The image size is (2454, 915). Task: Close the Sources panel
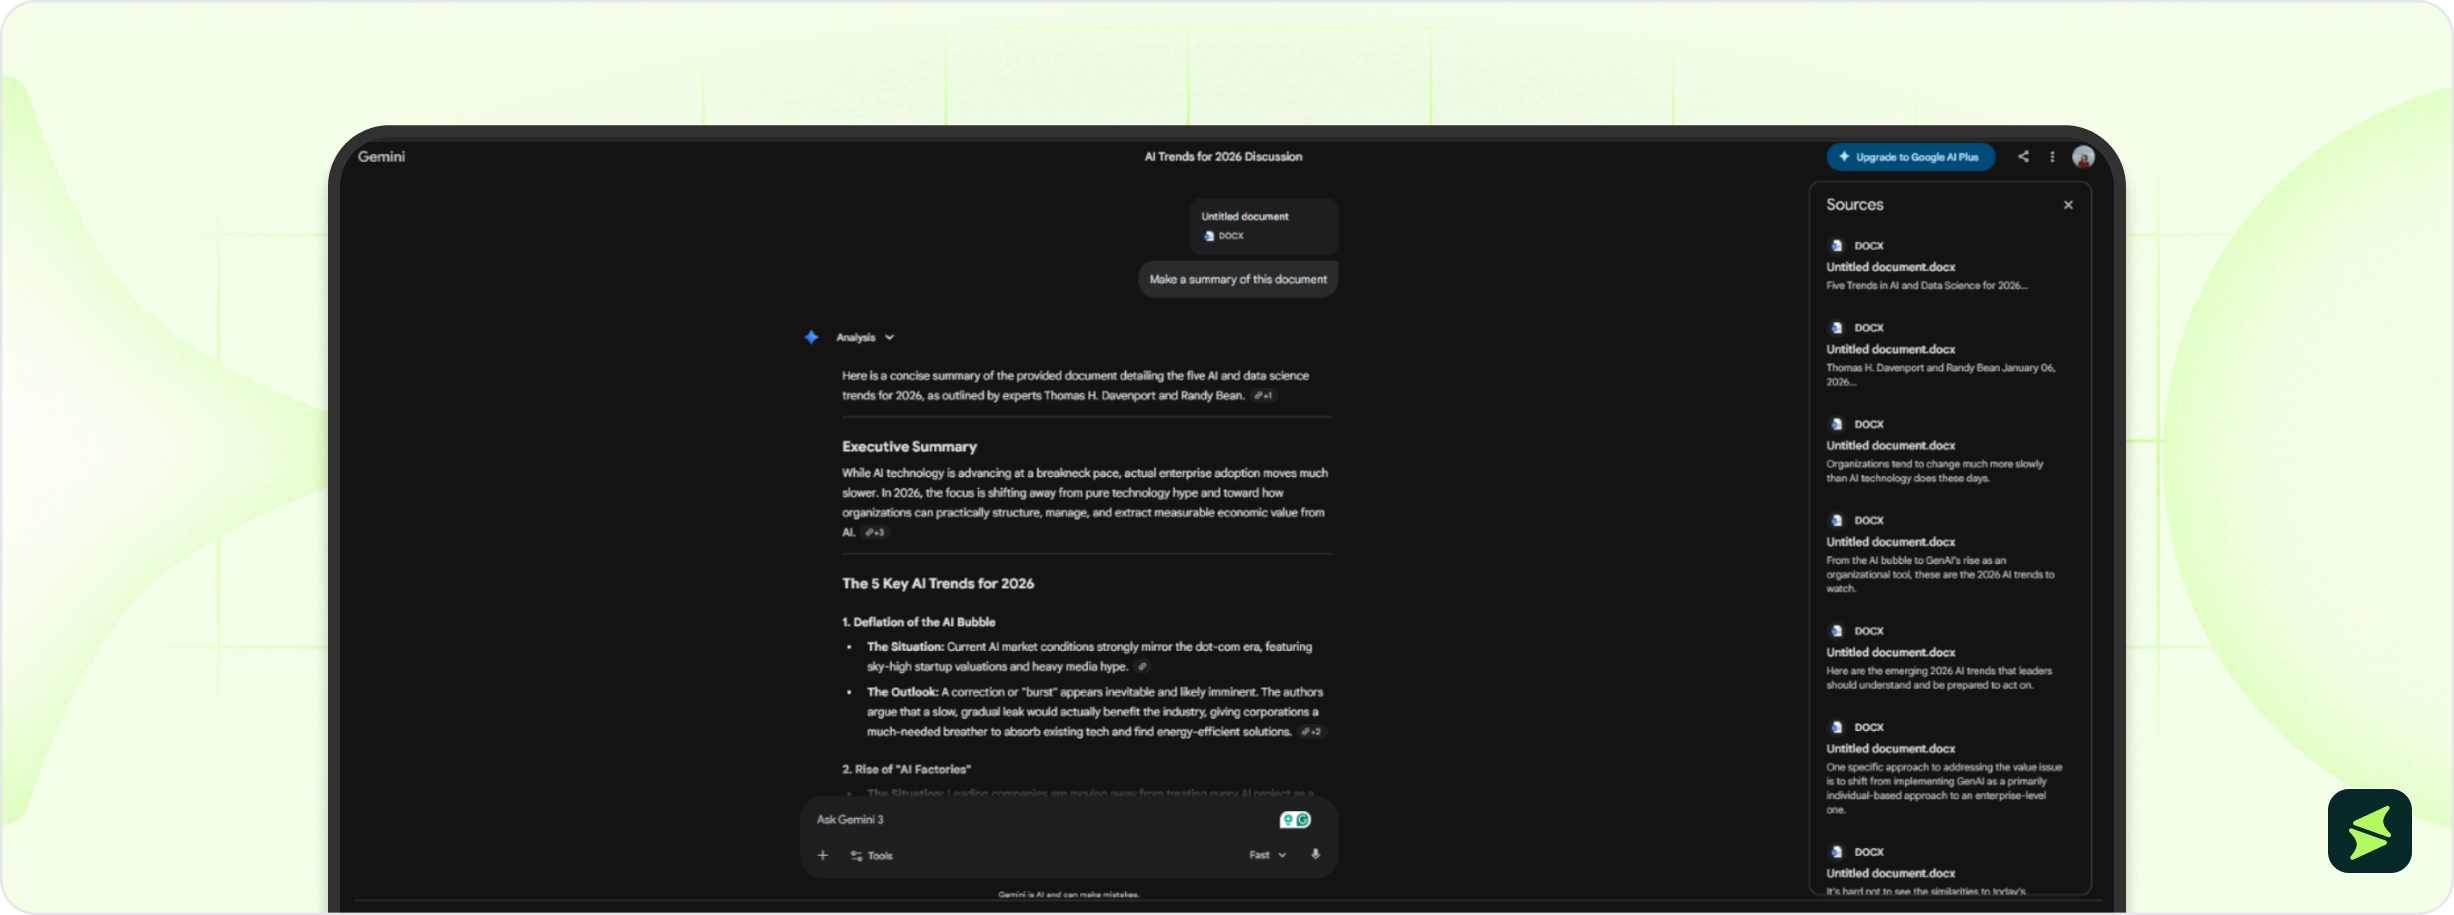coord(2068,205)
